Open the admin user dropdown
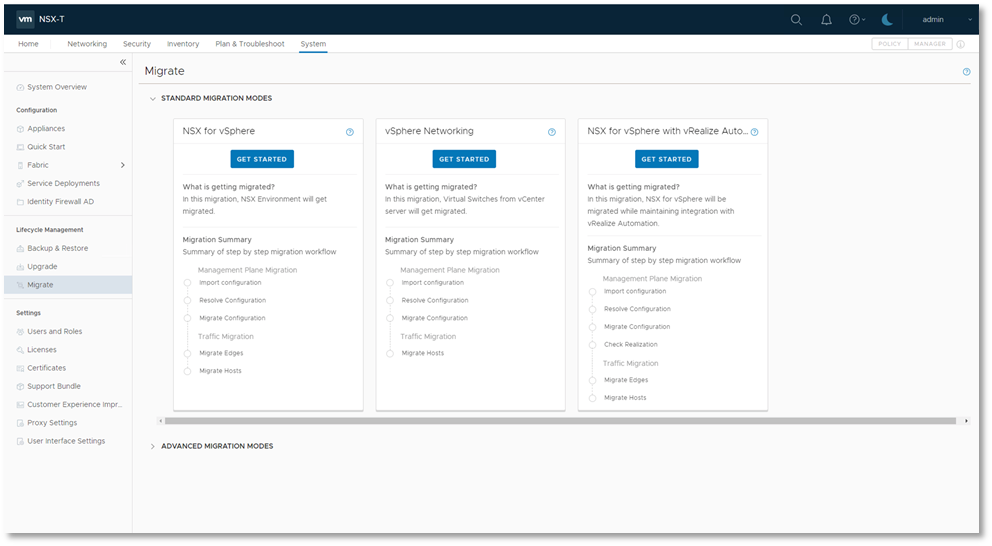Image resolution: width=992 pixels, height=546 pixels. pos(946,20)
